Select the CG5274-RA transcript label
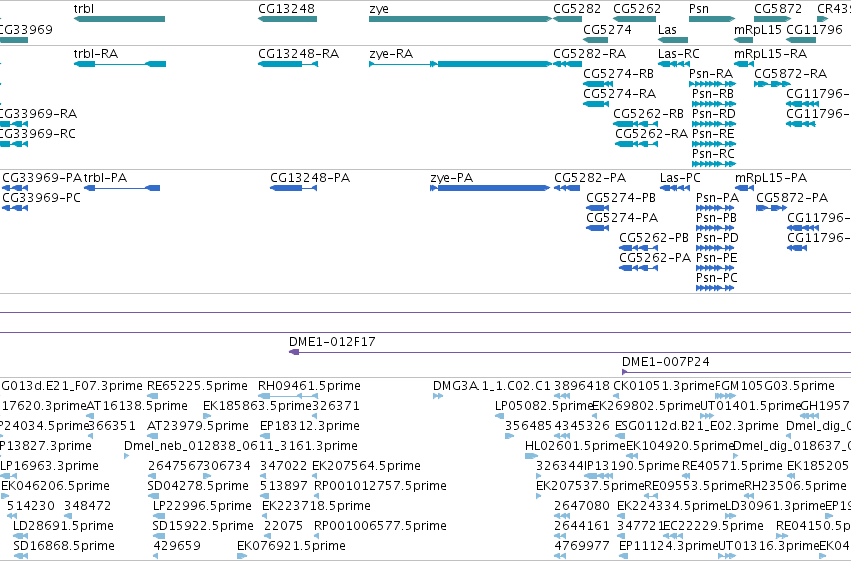851x561 pixels. [x=619, y=94]
